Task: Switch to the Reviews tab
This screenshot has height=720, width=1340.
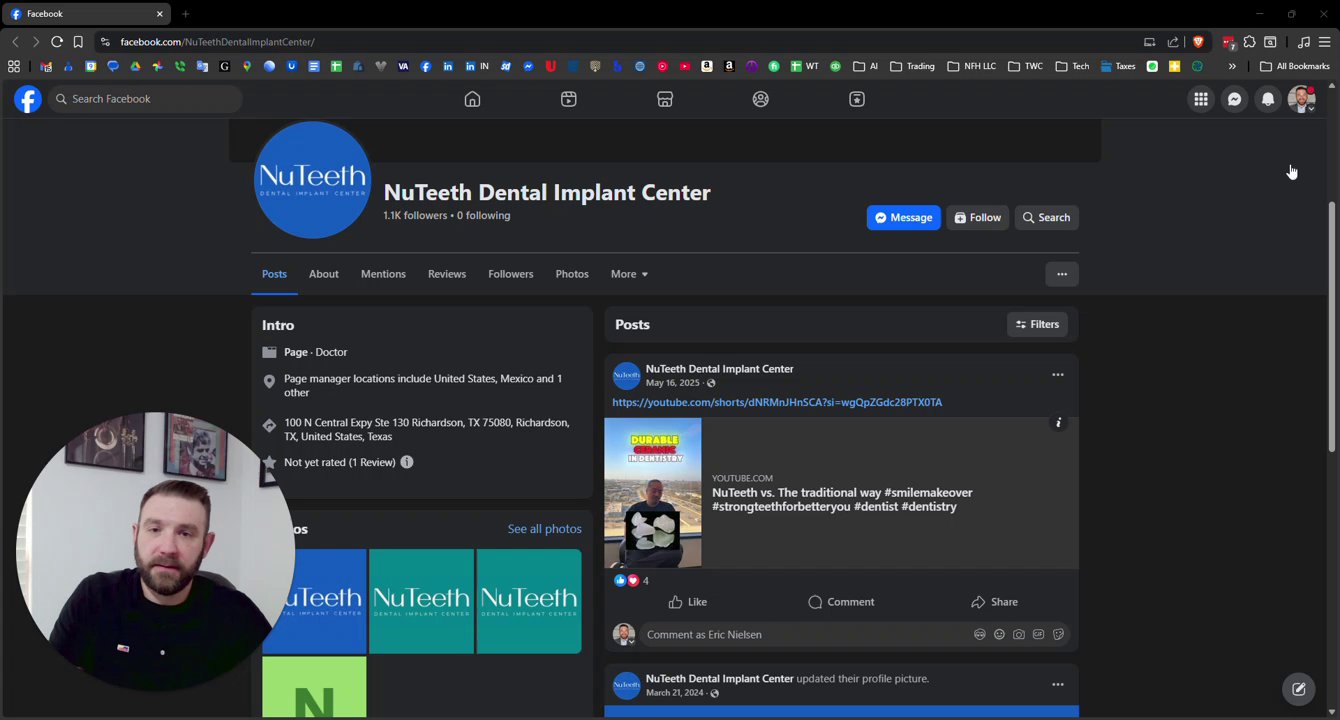Action: point(447,274)
